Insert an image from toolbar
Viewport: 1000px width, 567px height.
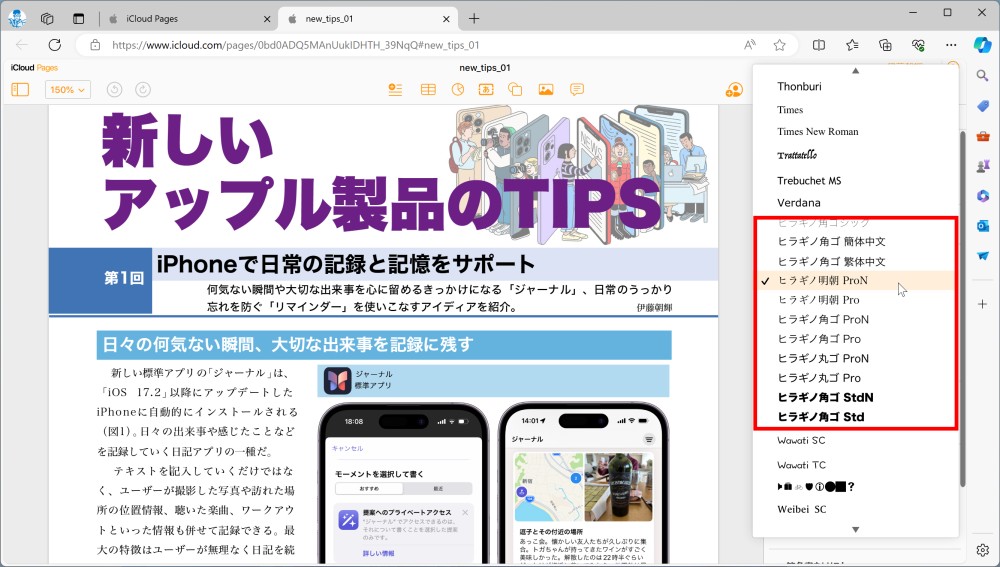click(x=546, y=89)
